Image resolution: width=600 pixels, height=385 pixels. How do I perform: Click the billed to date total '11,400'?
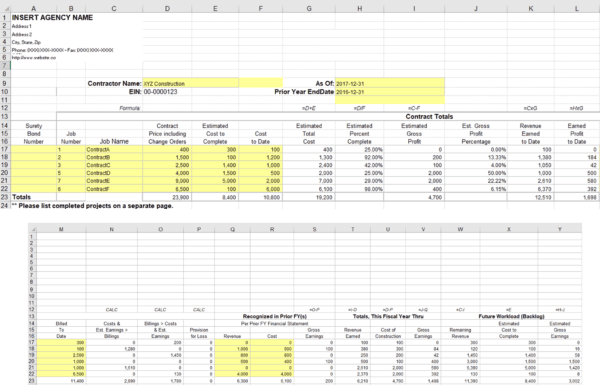(61, 381)
